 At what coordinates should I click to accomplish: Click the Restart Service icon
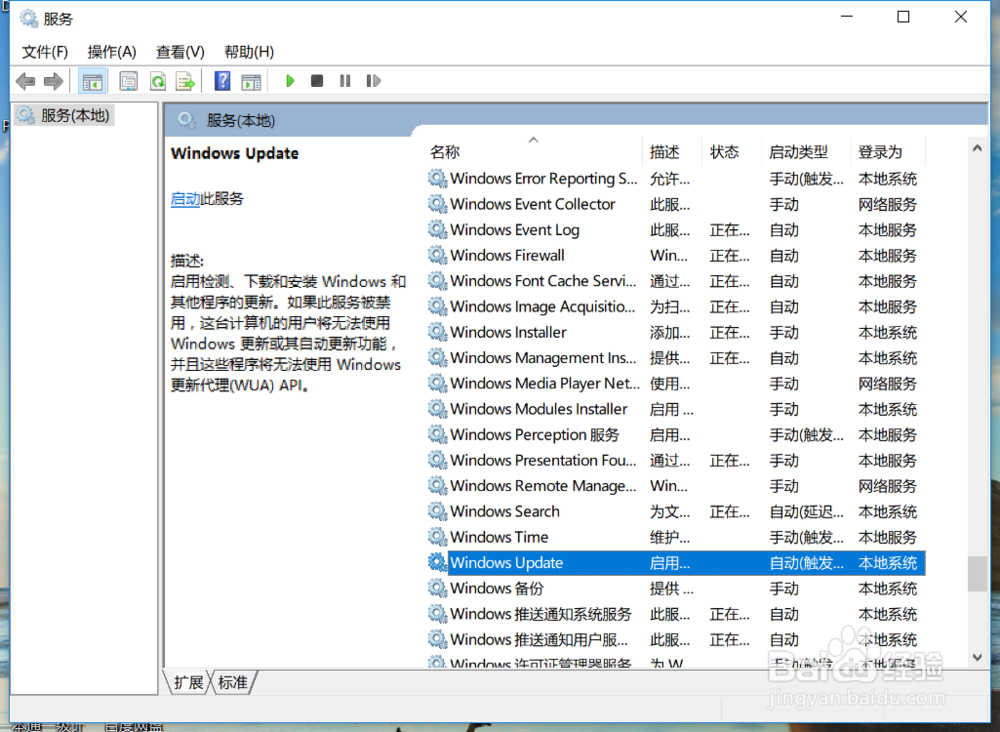(x=374, y=81)
